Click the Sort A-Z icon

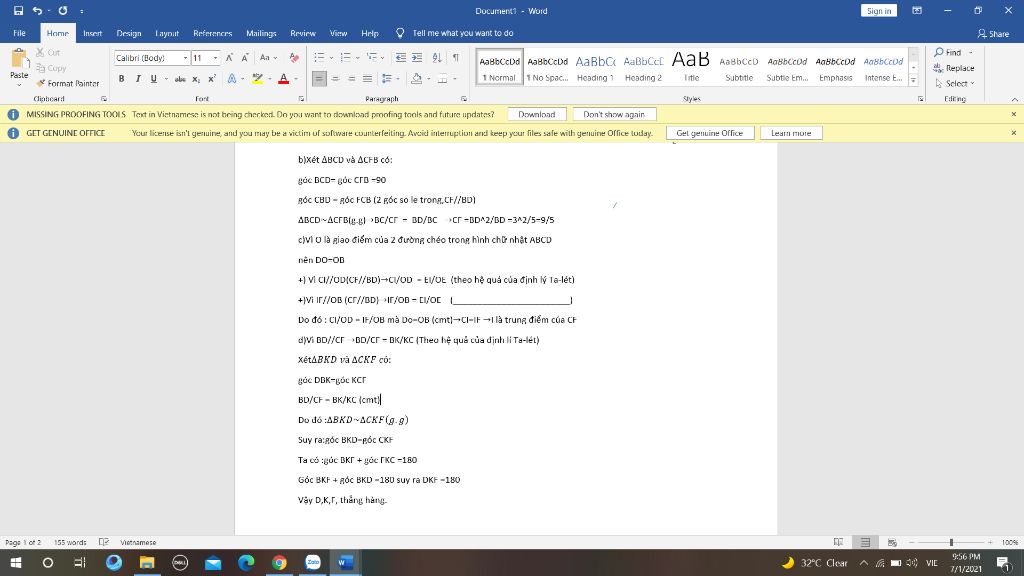tap(437, 58)
